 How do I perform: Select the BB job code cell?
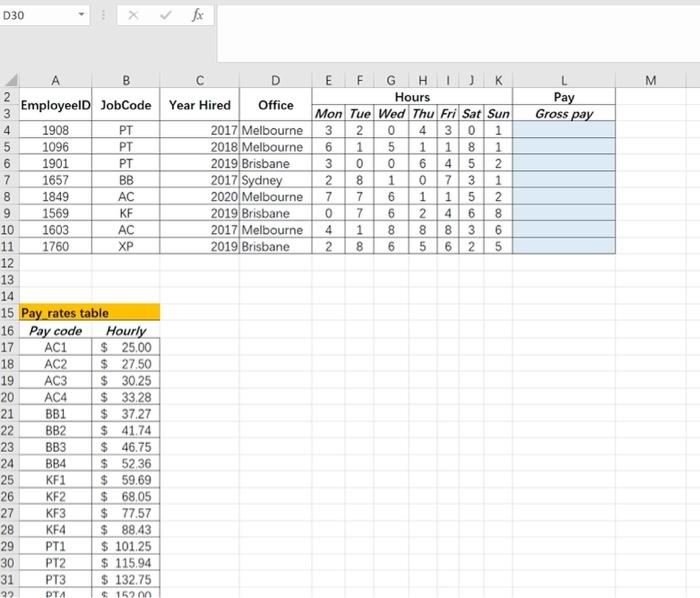coord(126,180)
